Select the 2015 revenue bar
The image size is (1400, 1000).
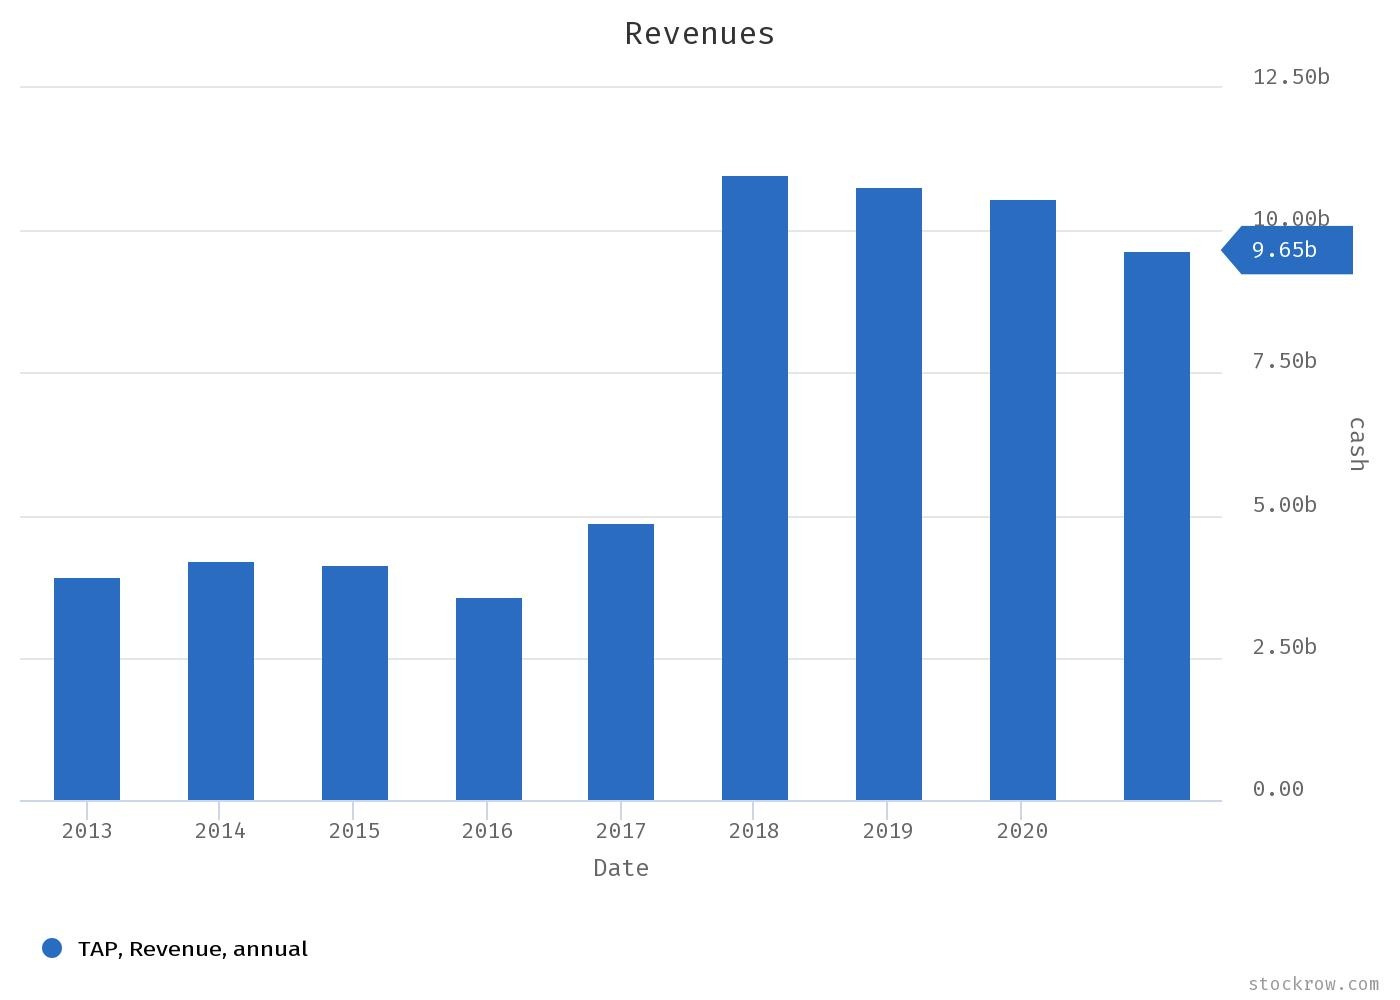[354, 682]
